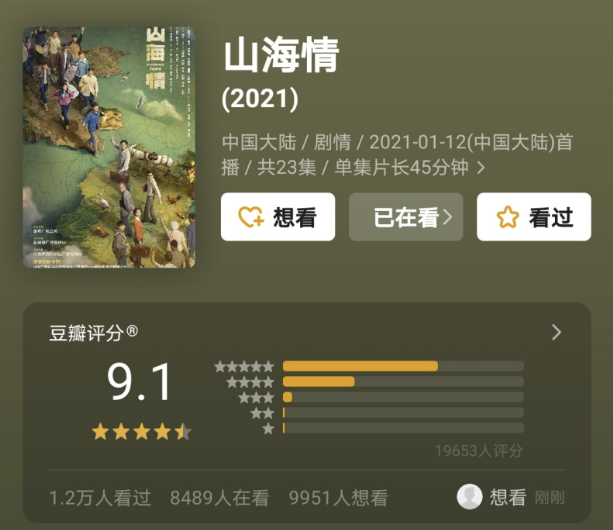Open the 8489人在看 list

(219, 498)
